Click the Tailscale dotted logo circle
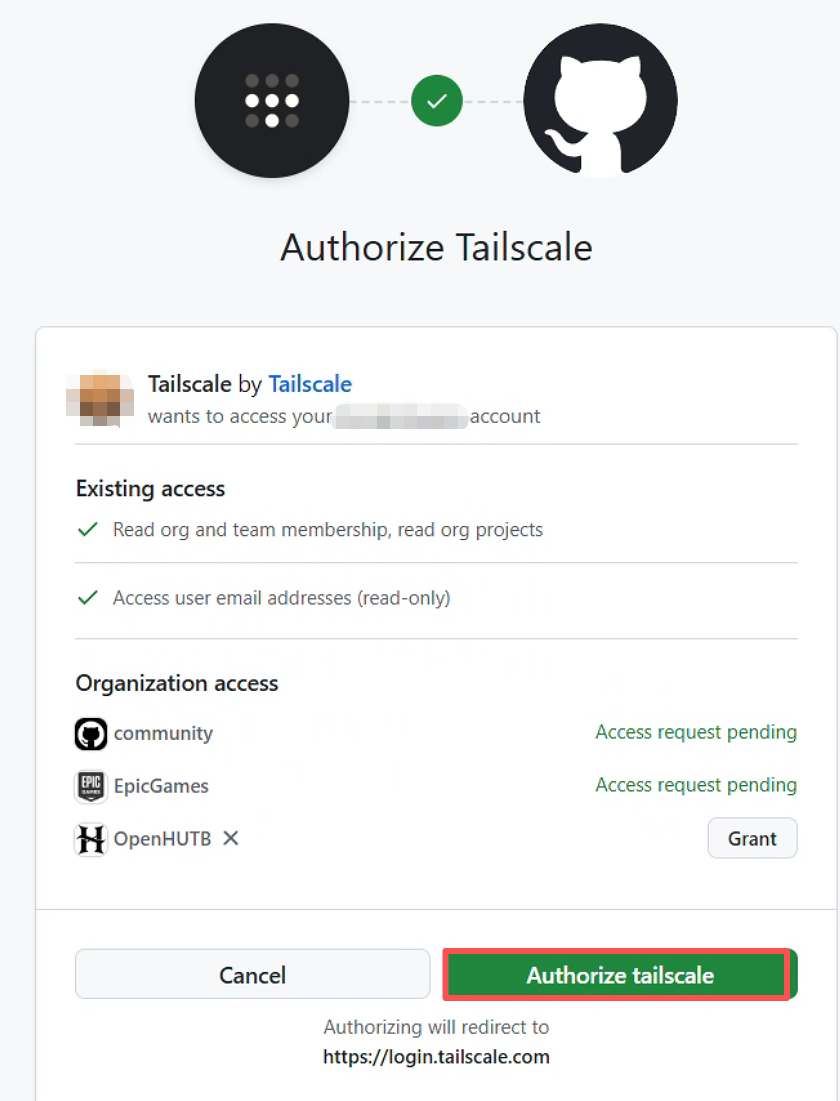This screenshot has width=840, height=1101. point(272,100)
